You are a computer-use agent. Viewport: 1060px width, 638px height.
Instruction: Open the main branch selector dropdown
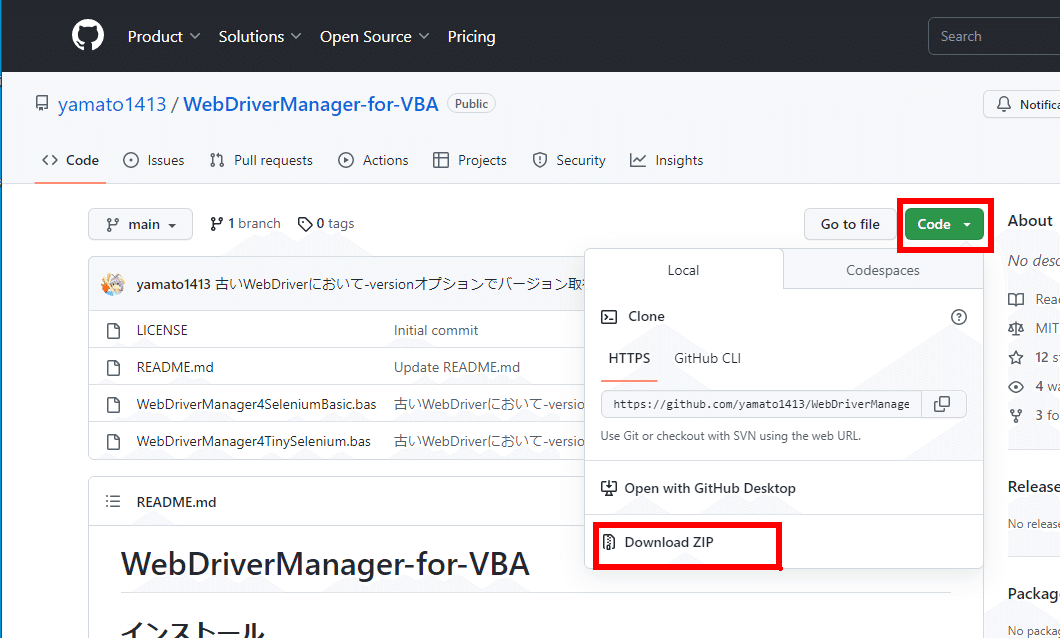[141, 224]
